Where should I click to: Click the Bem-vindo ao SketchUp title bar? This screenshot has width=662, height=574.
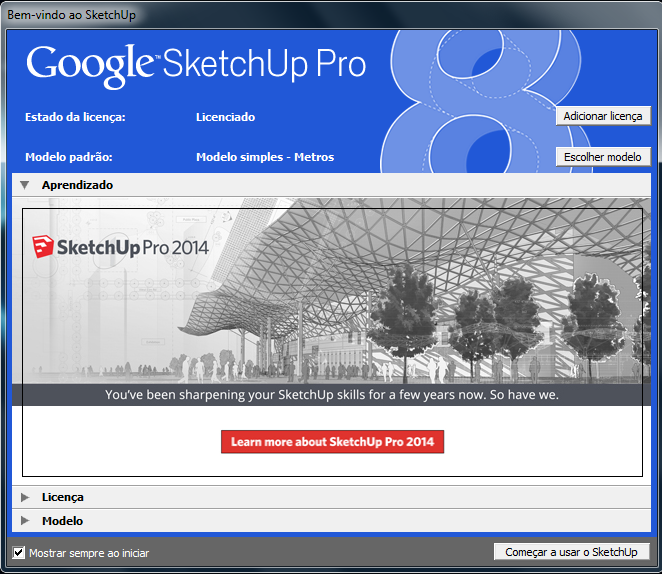(x=331, y=15)
